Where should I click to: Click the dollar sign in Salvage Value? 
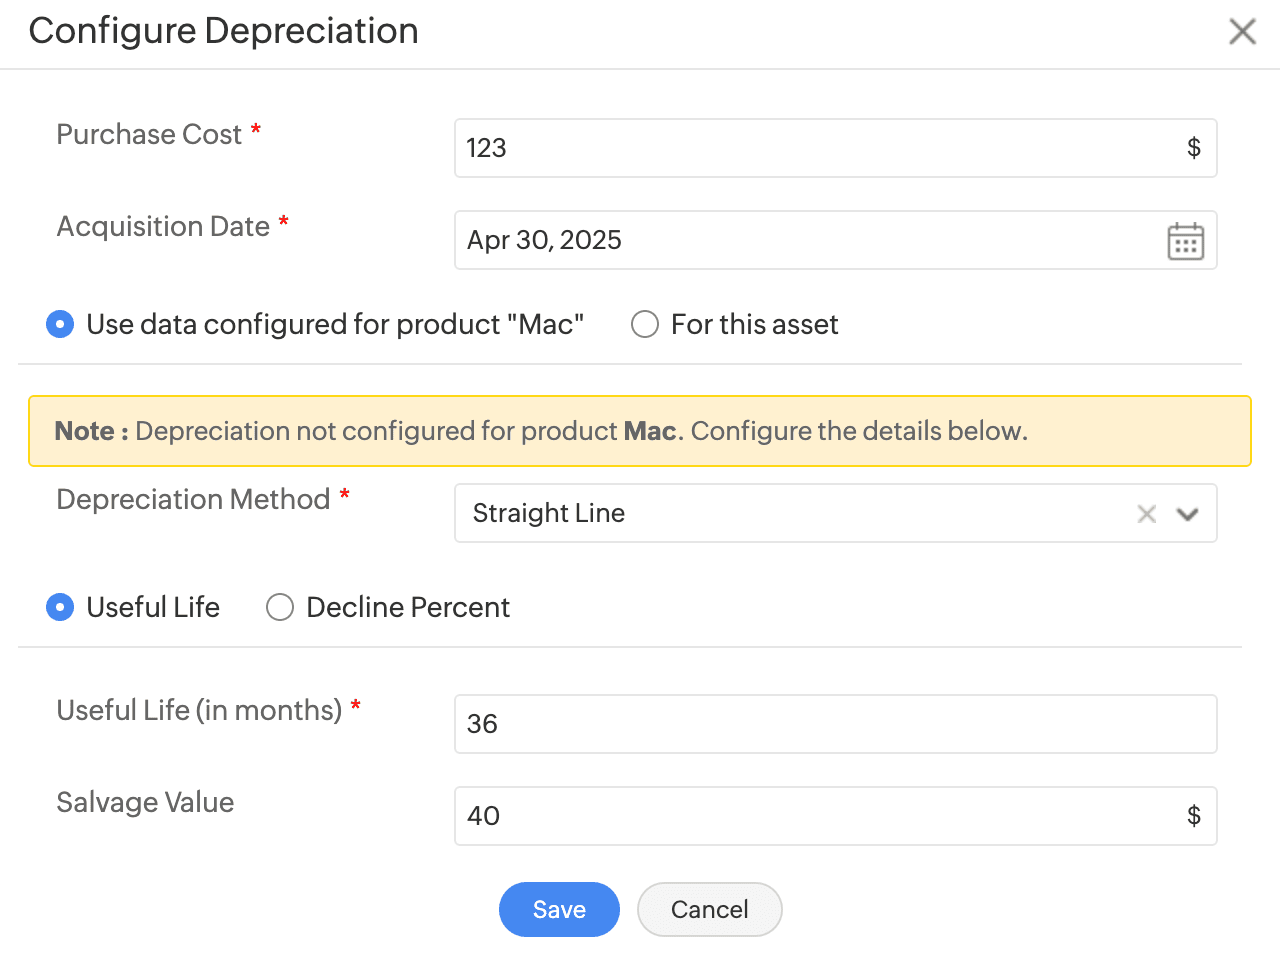tap(1193, 816)
